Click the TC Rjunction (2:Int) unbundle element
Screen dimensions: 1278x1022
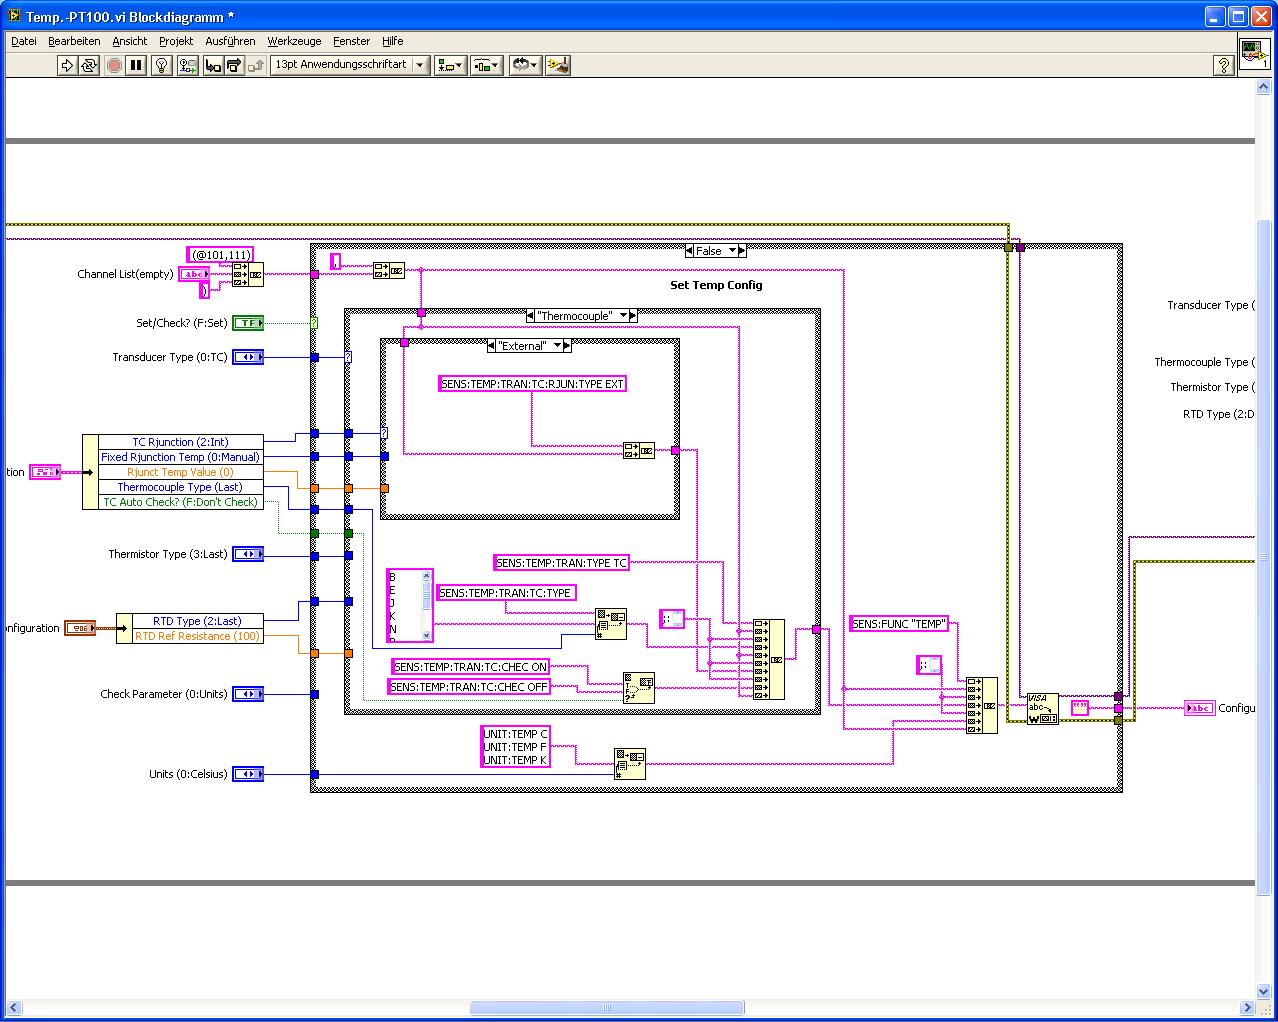[180, 442]
